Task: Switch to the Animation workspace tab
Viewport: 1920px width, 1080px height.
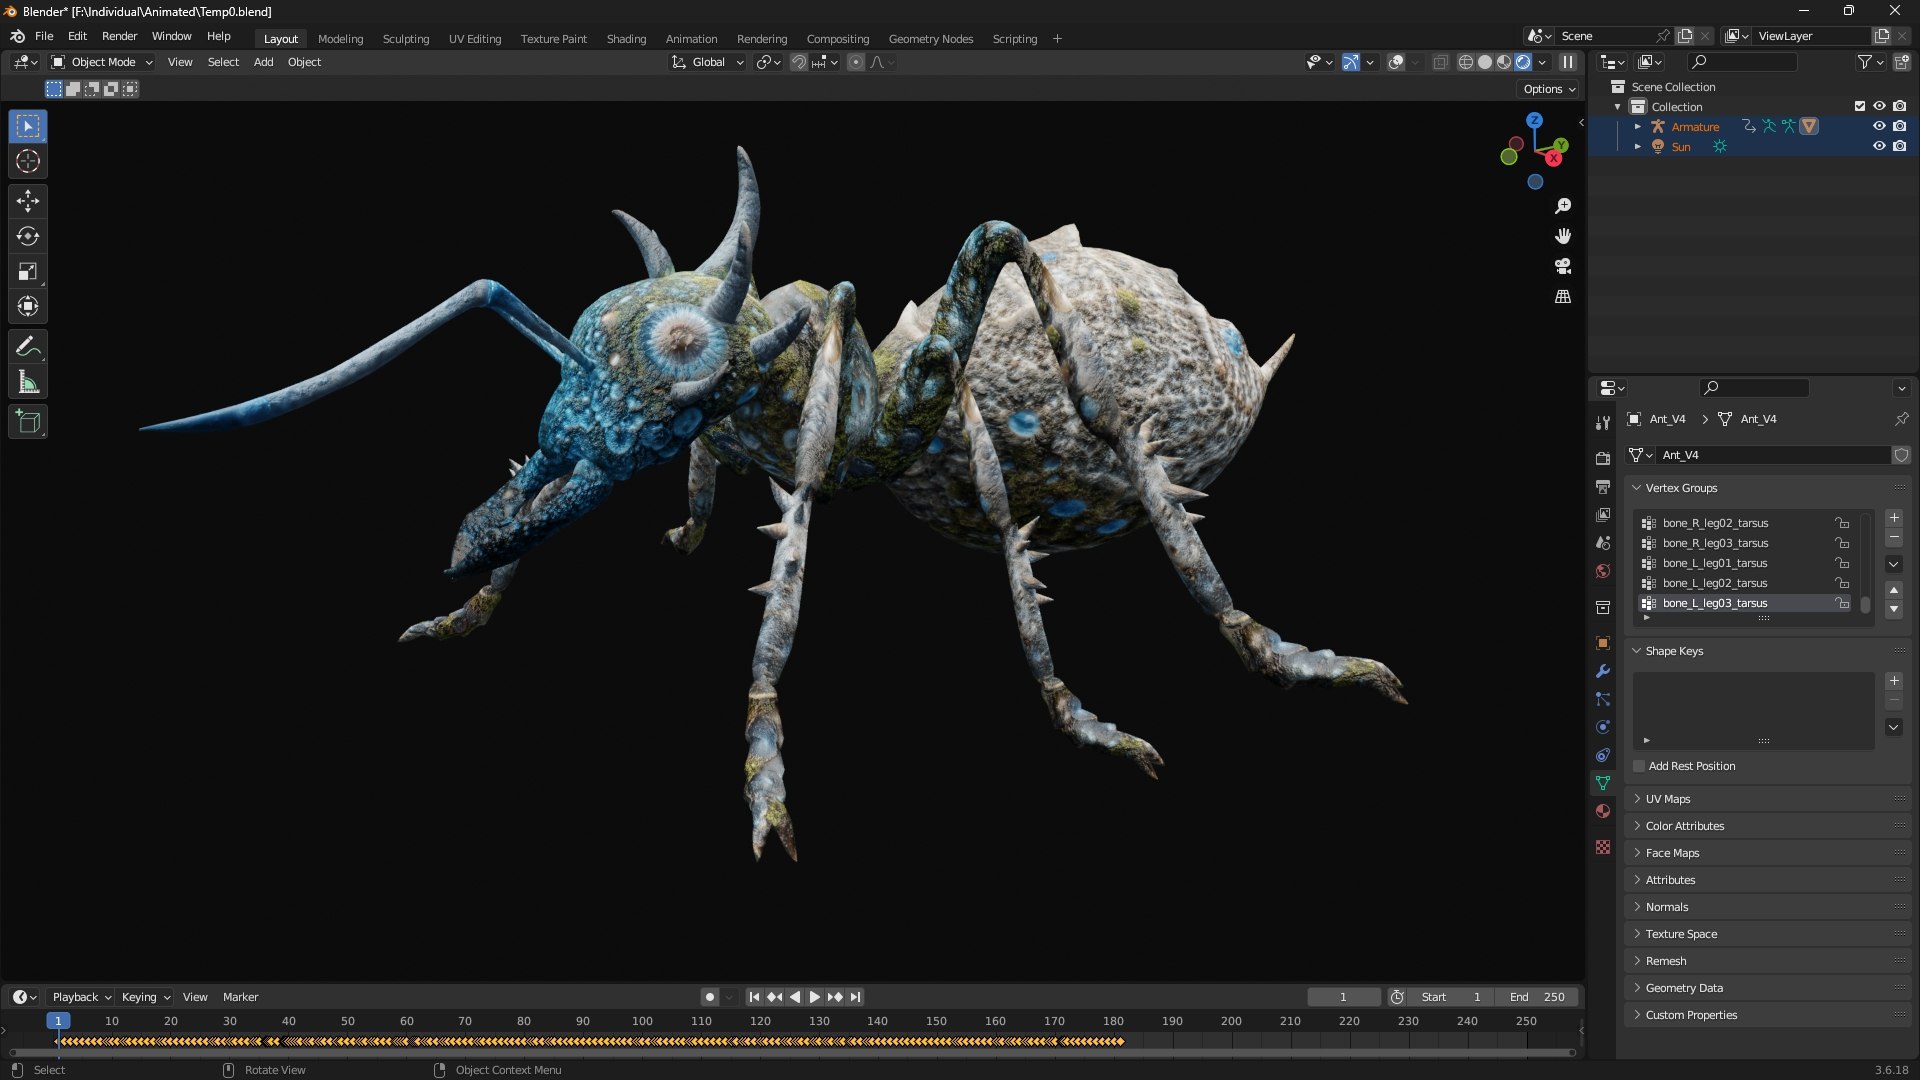Action: click(x=691, y=39)
